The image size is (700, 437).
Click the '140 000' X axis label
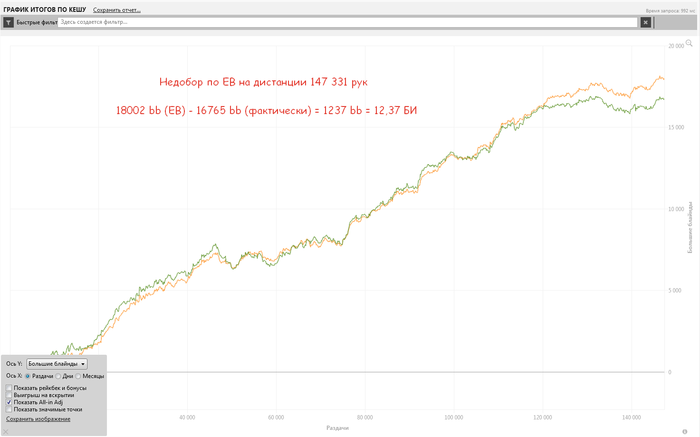[631, 418]
